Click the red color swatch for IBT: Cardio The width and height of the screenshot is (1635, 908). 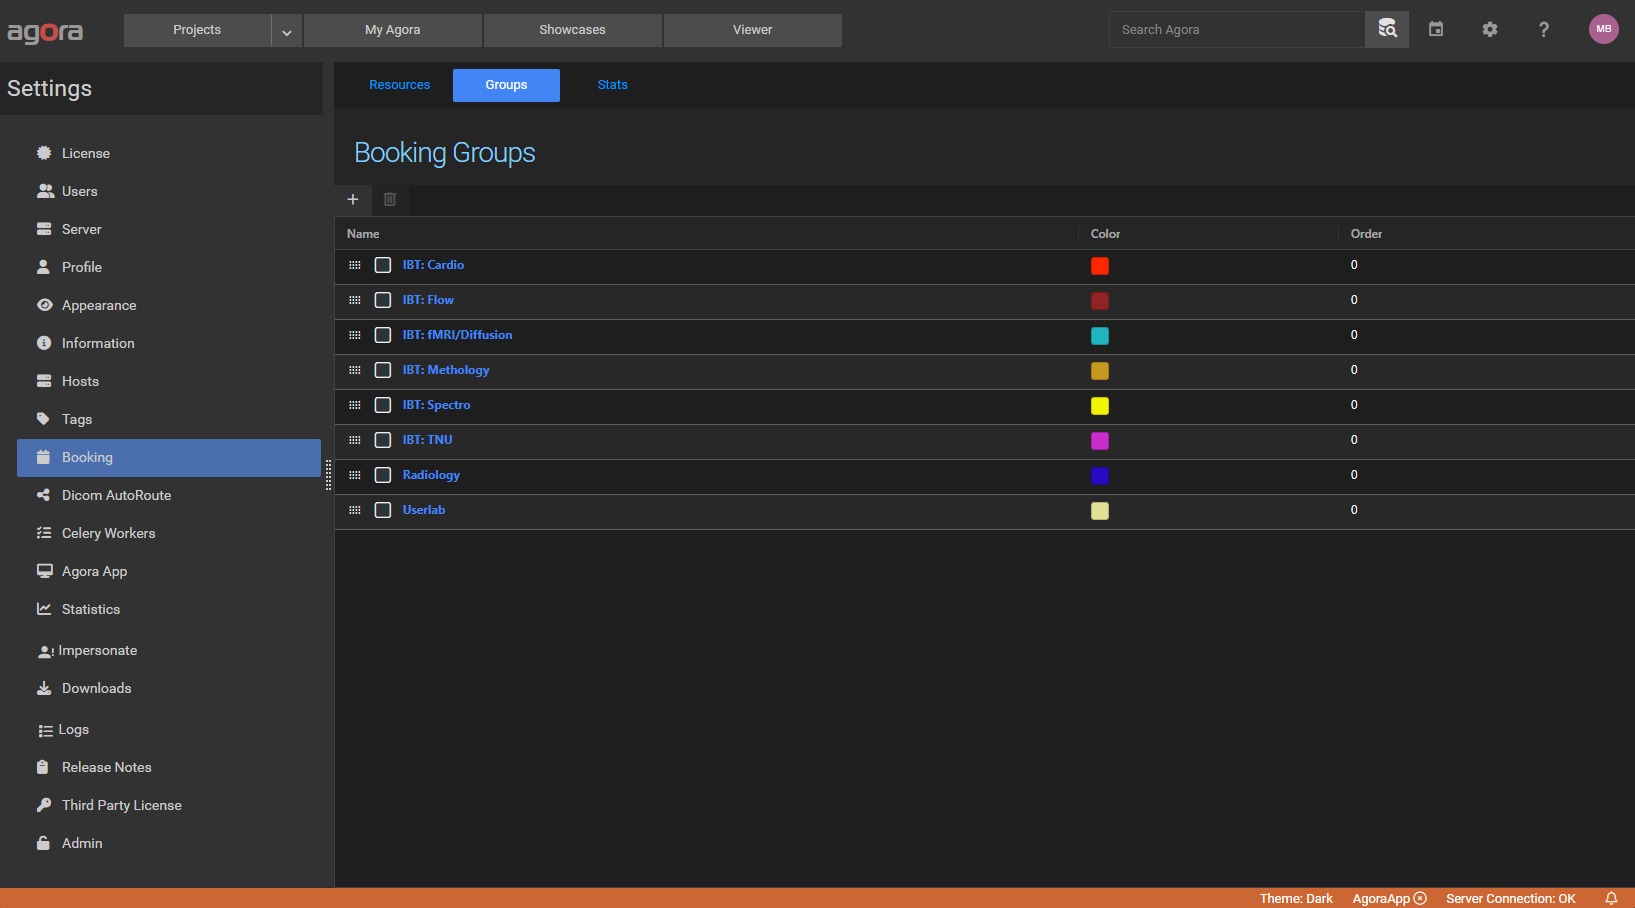click(x=1100, y=266)
